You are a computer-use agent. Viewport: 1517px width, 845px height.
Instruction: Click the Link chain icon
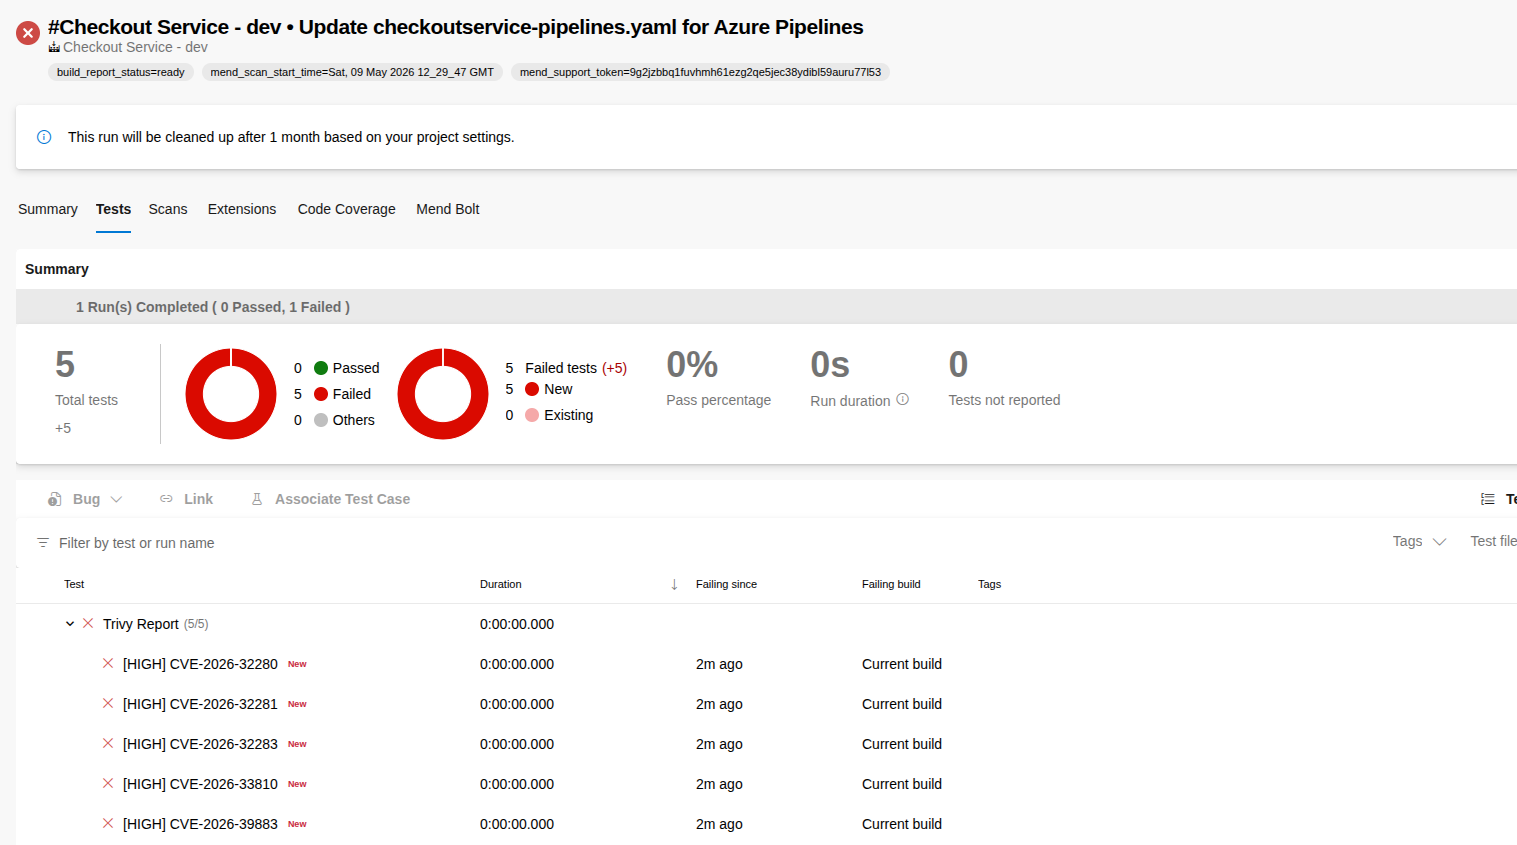pyautogui.click(x=166, y=499)
